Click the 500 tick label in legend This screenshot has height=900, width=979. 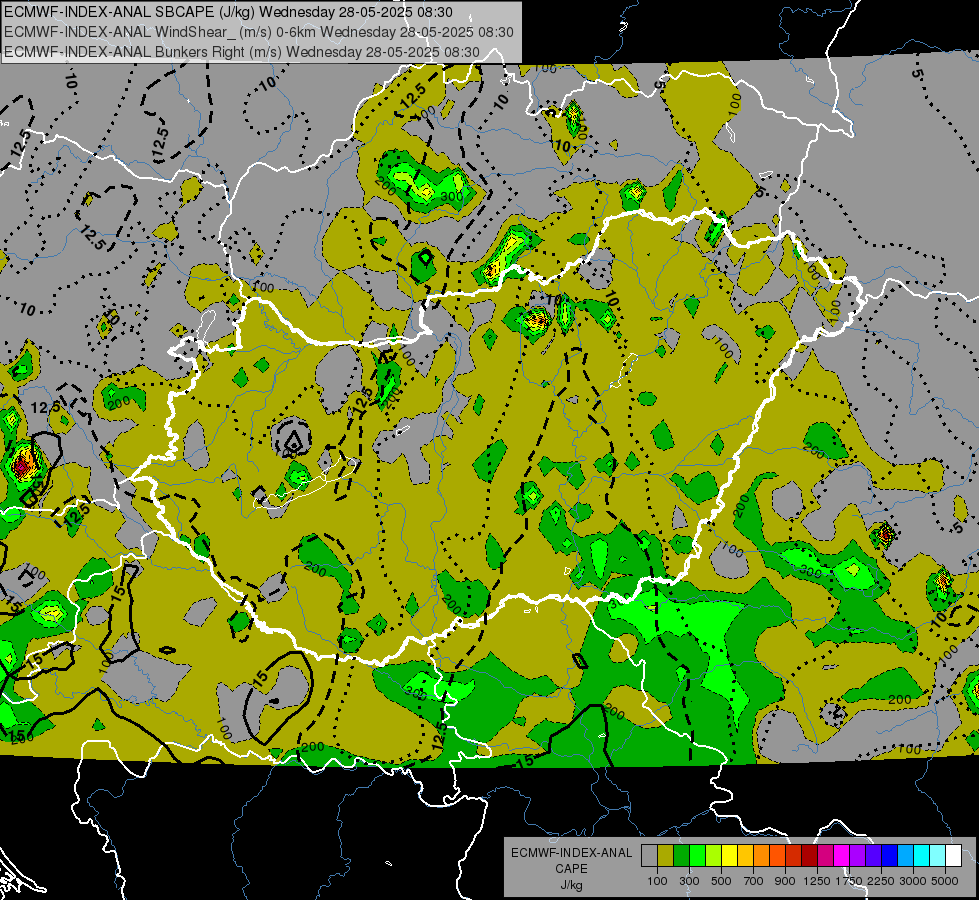point(721,881)
